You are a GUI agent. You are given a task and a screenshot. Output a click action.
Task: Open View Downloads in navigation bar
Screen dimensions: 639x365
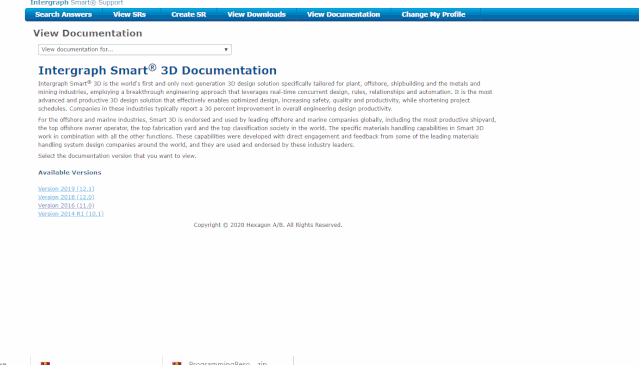256,15
